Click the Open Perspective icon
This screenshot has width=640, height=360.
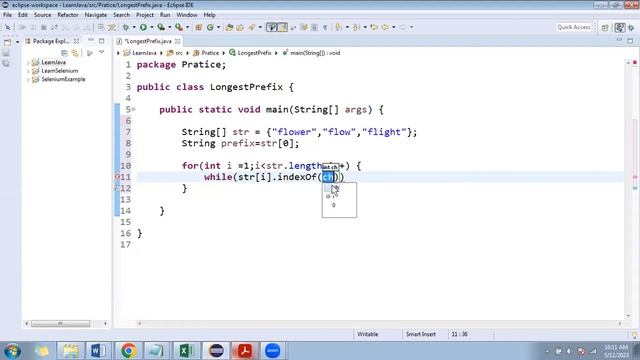tap(605, 27)
